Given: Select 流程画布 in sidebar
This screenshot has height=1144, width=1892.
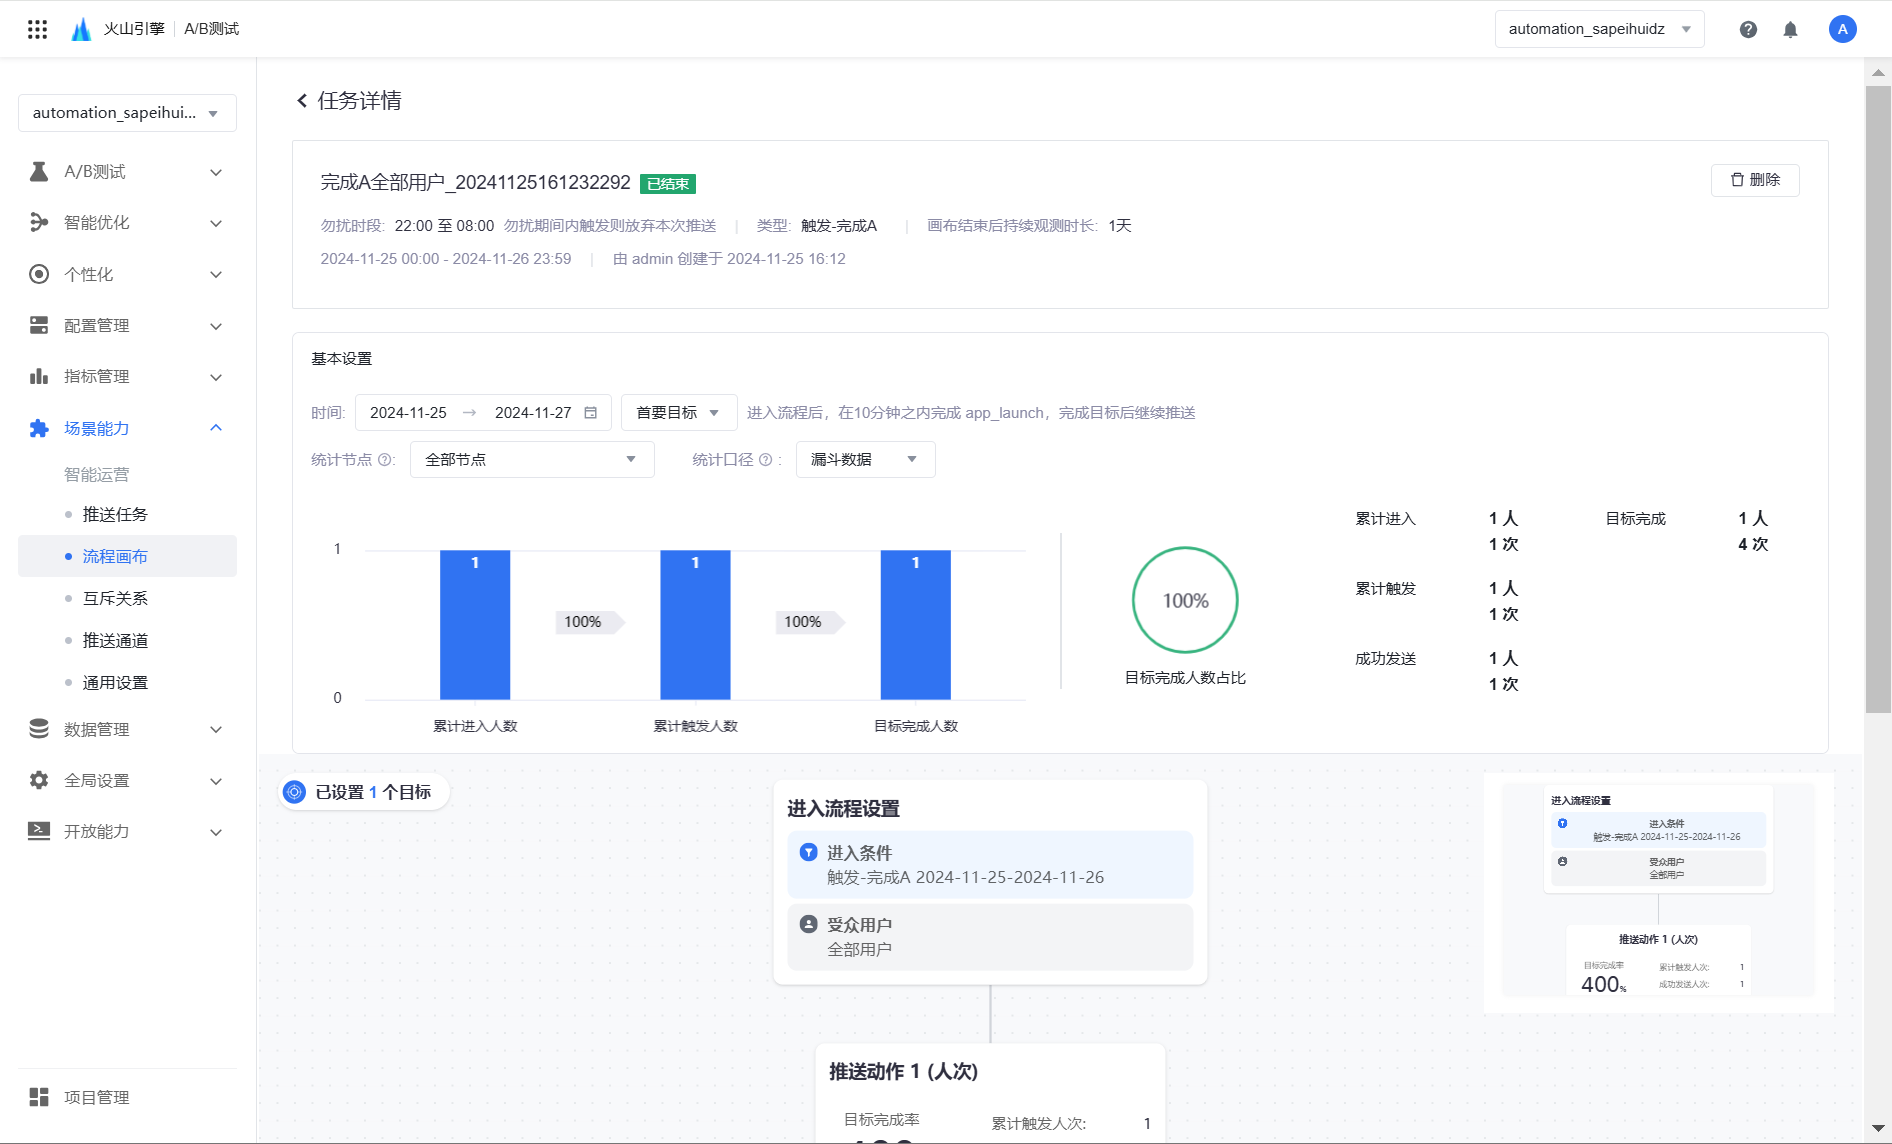Looking at the screenshot, I should pyautogui.click(x=127, y=556).
